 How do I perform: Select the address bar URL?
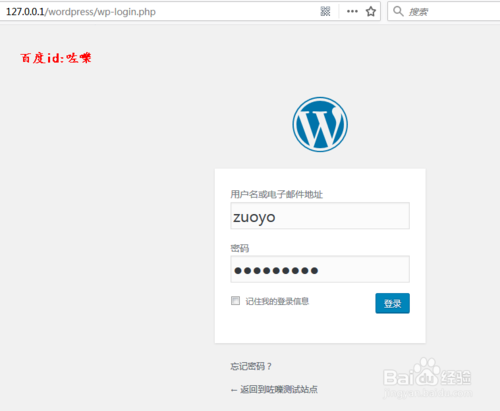[81, 12]
